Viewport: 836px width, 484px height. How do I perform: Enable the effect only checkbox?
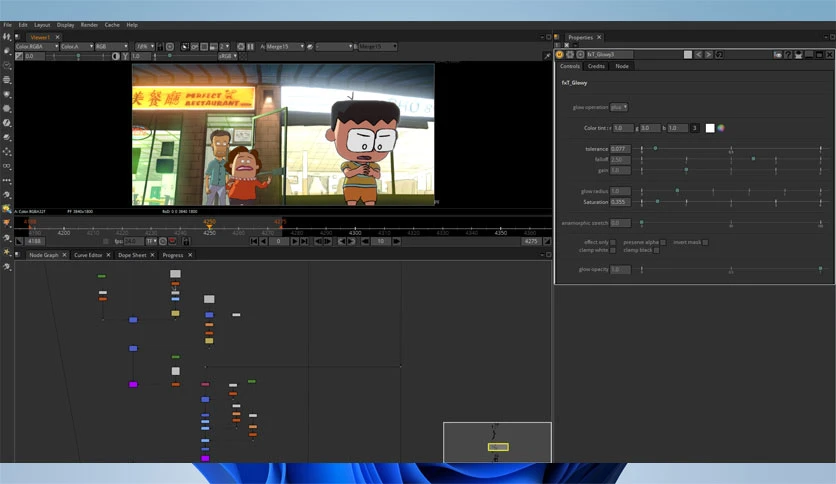click(x=613, y=243)
